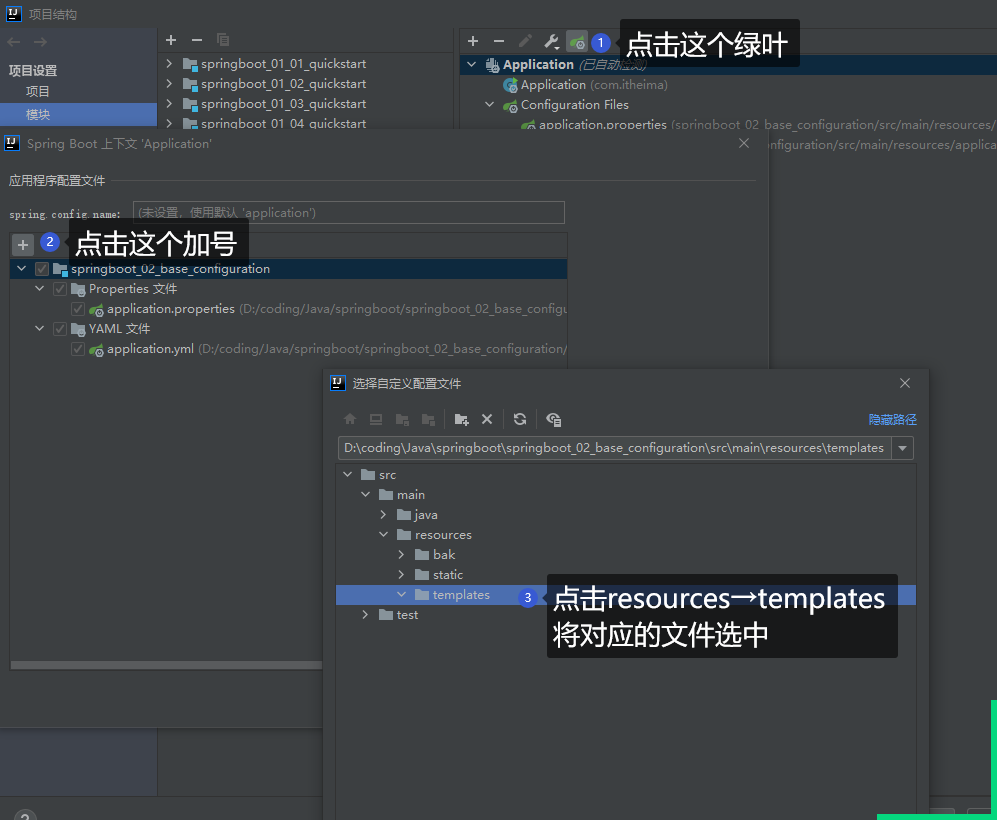Click the pencil edit icon in facet toolbar
Viewport: 997px width, 820px height.
click(525, 42)
